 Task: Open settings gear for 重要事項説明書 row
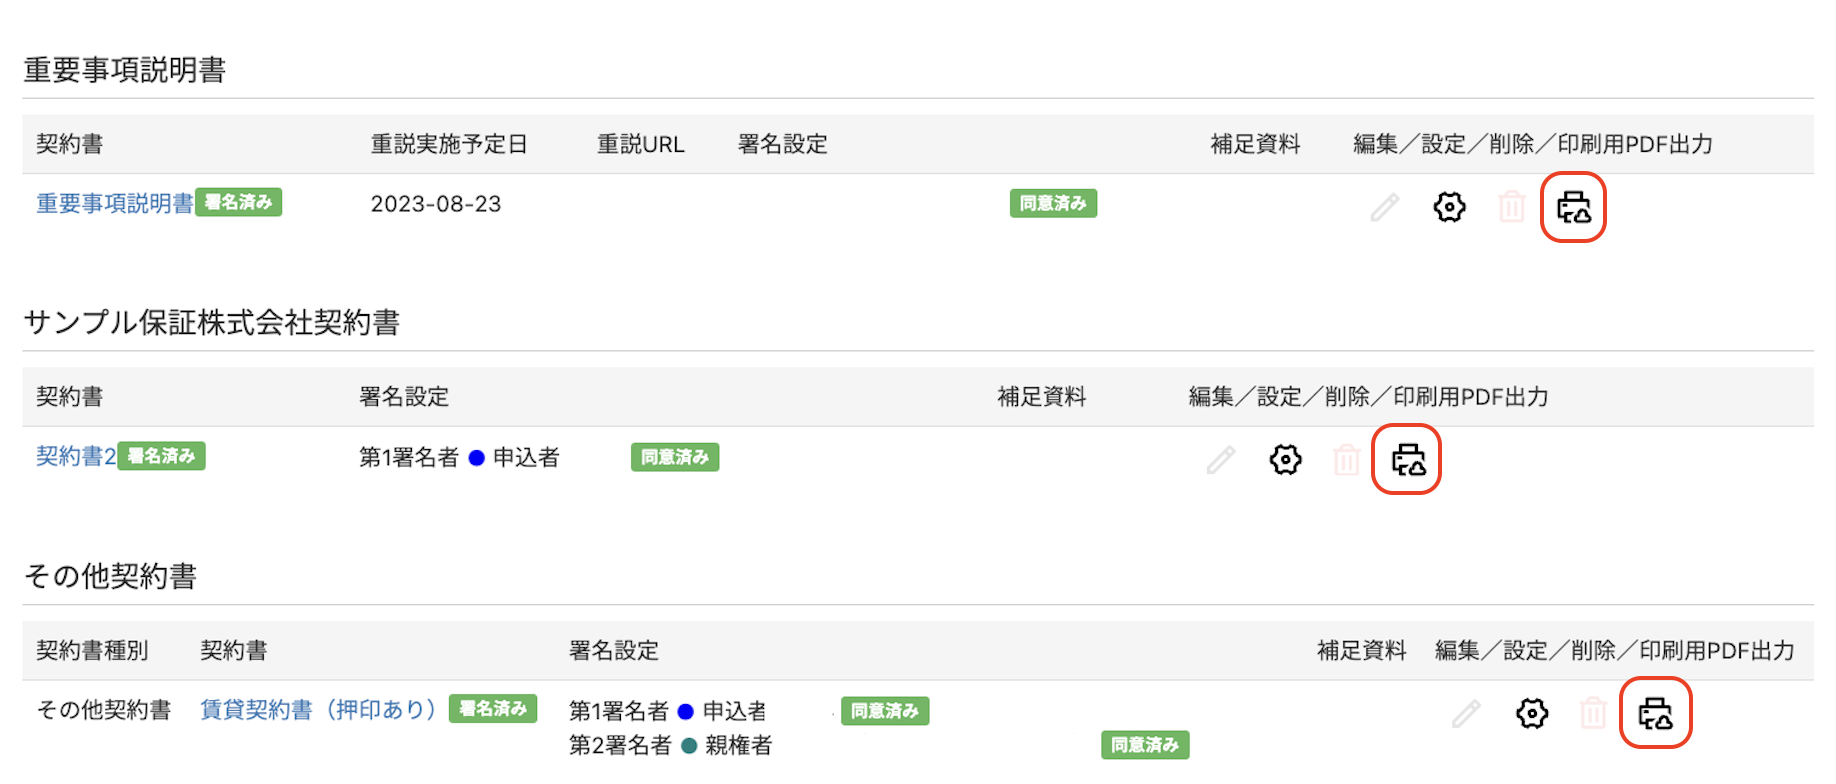click(1449, 207)
